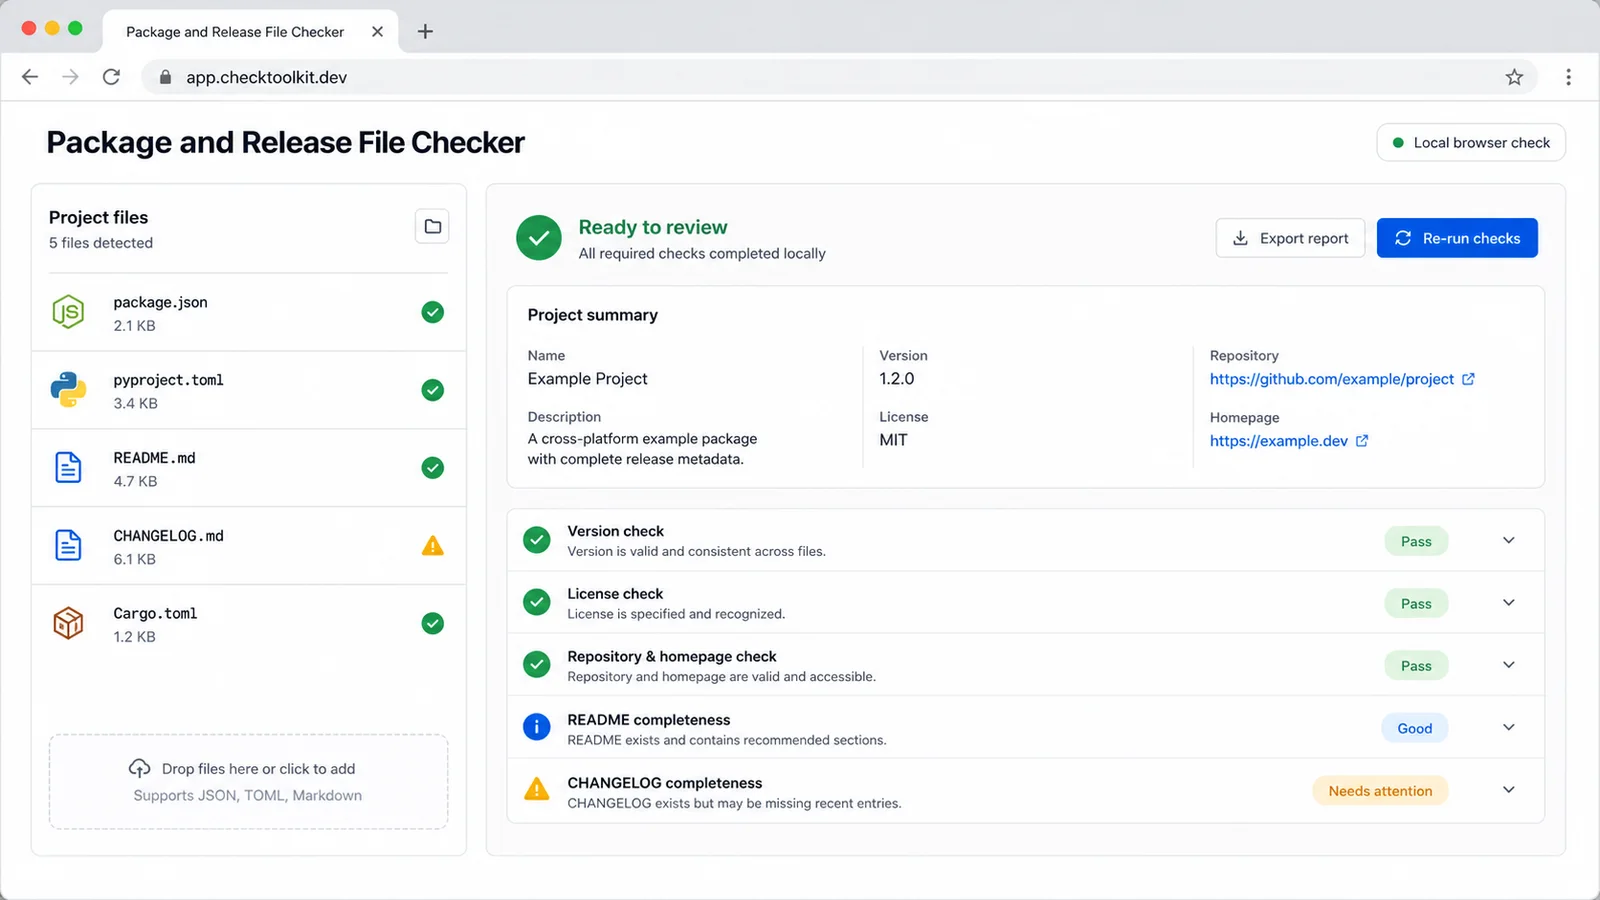Reload the page in the browser
Viewport: 1600px width, 900px height.
(111, 77)
